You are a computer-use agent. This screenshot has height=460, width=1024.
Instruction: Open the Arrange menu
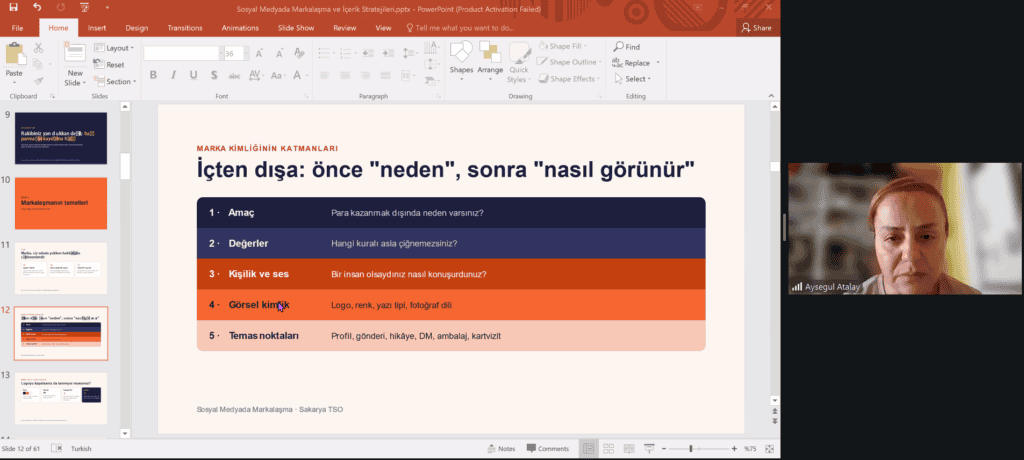click(x=490, y=59)
